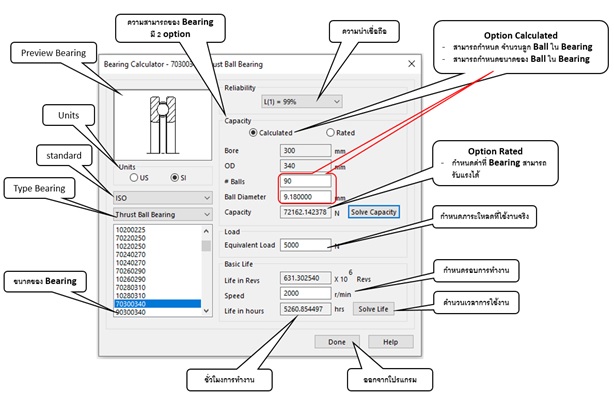Screen dimensions: 614x394
Task: Click the Solve Life button
Action: (373, 309)
